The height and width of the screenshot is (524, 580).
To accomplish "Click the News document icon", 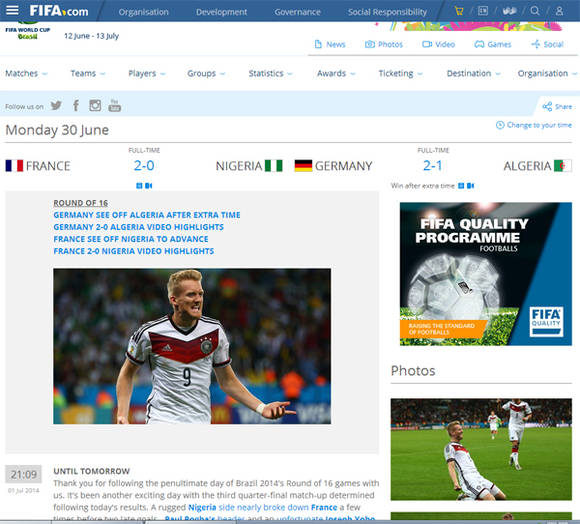I will click(x=318, y=44).
